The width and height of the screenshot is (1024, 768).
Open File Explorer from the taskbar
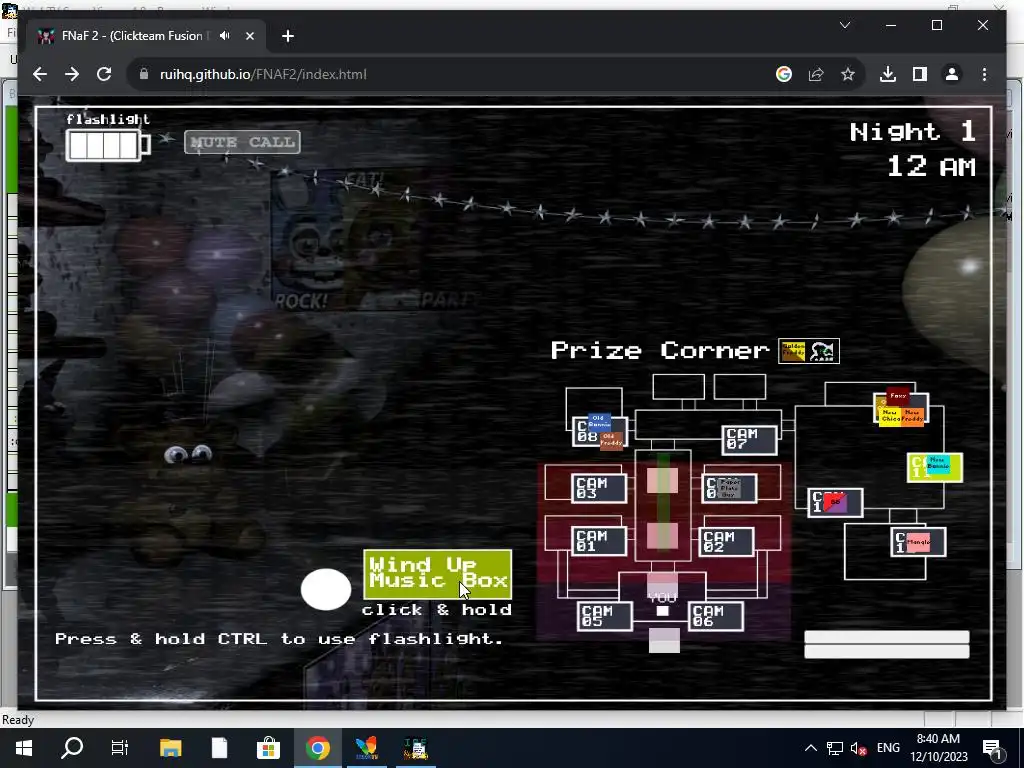click(x=170, y=748)
